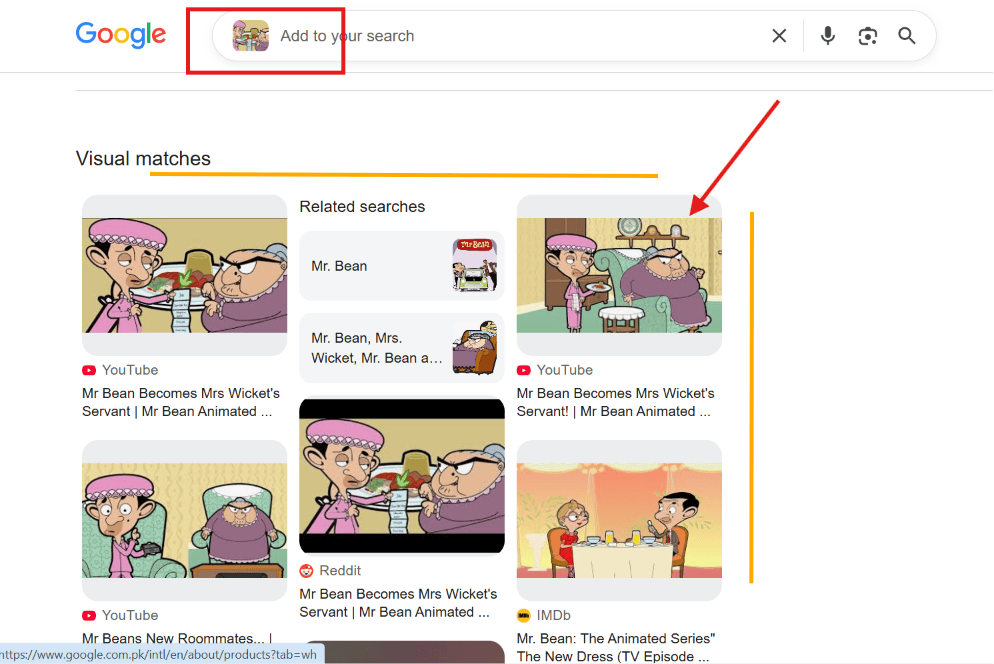Click the YouTube icon above New Roommates

pyautogui.click(x=89, y=615)
